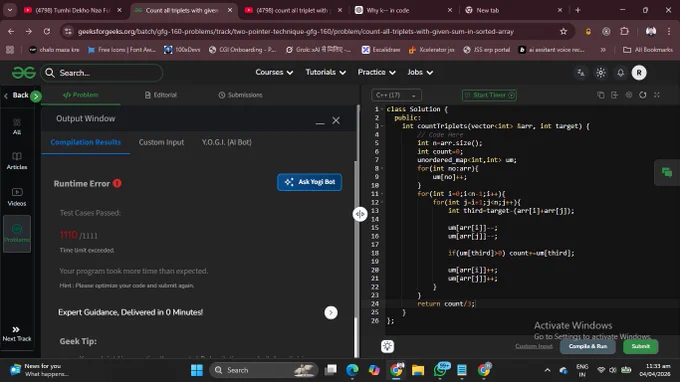Open the All Bookmarks folder
Image resolution: width=680 pixels, height=382 pixels.
pyautogui.click(x=648, y=50)
